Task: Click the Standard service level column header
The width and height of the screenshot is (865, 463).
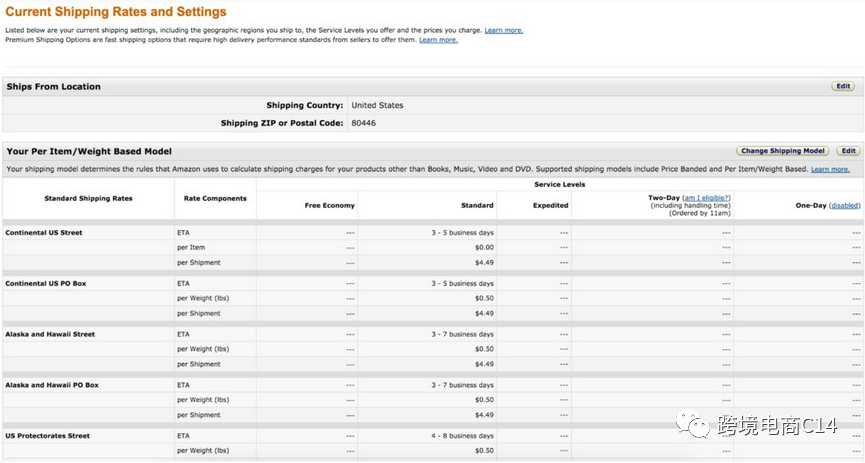Action: pos(477,206)
